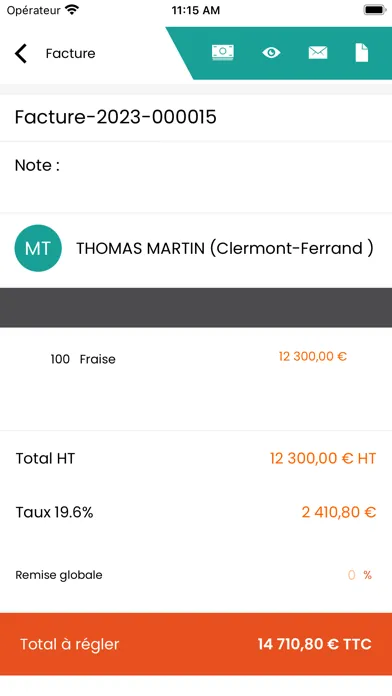The height and width of the screenshot is (696, 392).
Task: Check the Wi-Fi status icon
Action: [71, 10]
